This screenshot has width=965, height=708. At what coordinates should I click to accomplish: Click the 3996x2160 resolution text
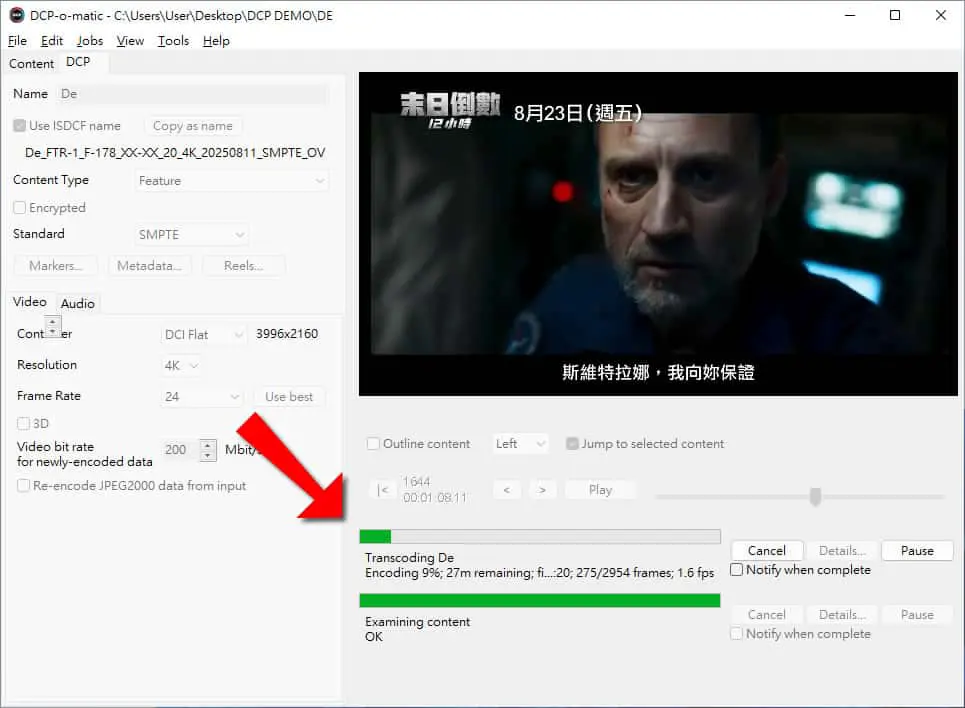pos(287,334)
